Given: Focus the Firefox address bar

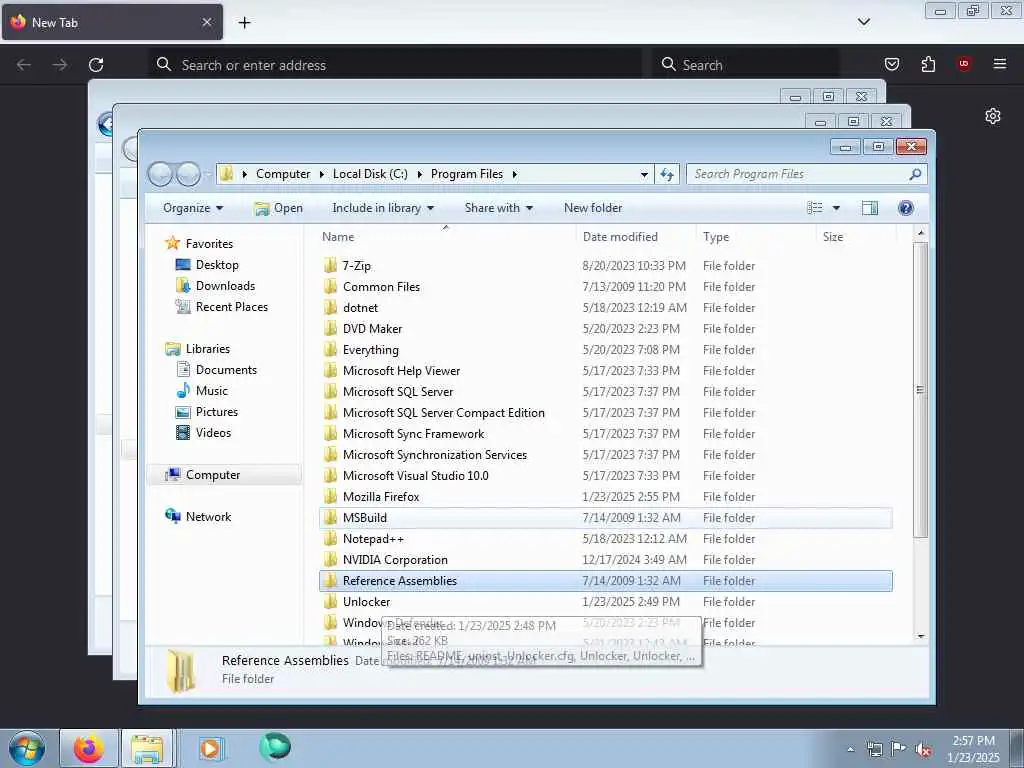Looking at the screenshot, I should tap(395, 65).
